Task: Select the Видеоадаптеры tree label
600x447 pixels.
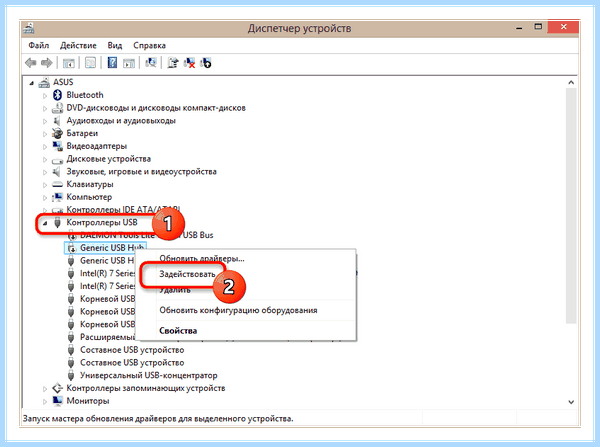Action: (x=96, y=146)
